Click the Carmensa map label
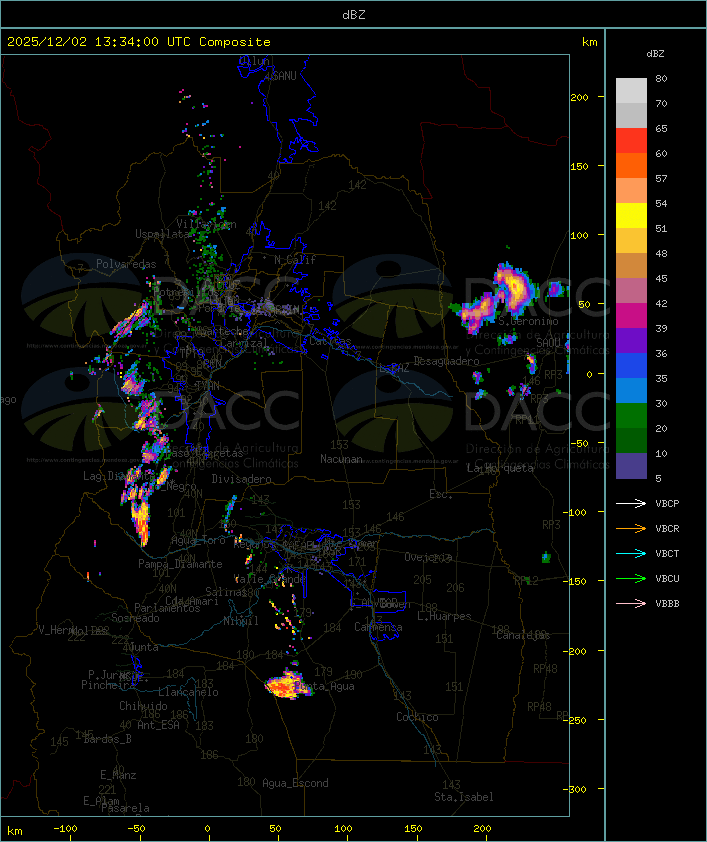The width and height of the screenshot is (707, 842). click(x=378, y=627)
